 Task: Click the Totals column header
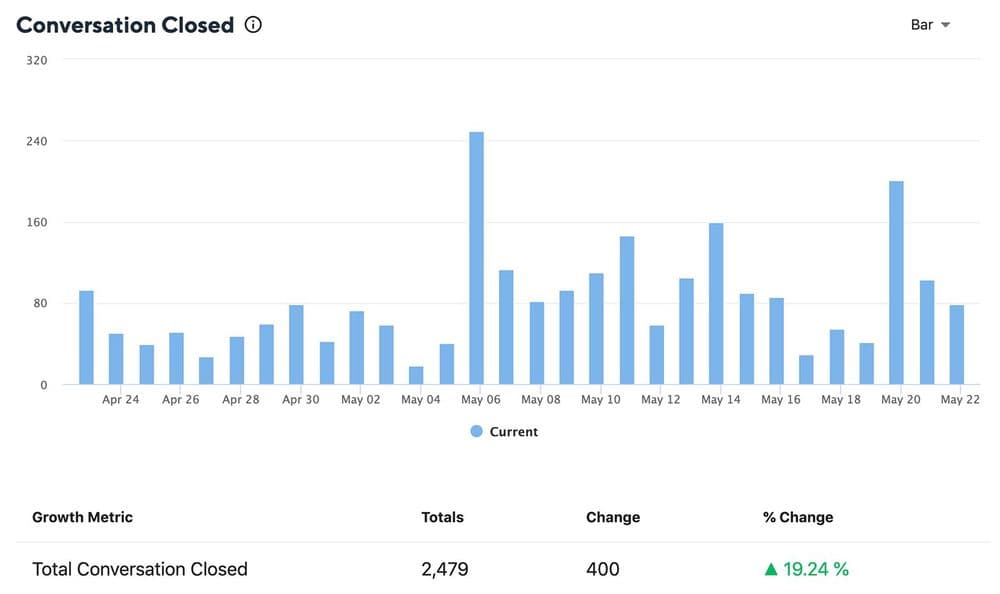click(x=442, y=517)
